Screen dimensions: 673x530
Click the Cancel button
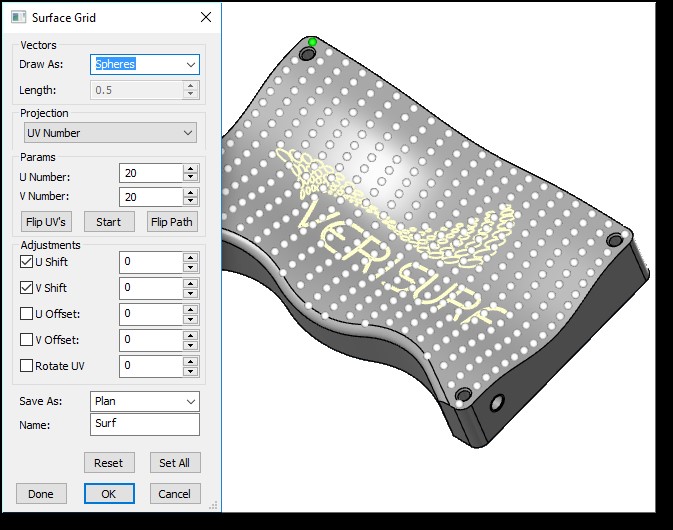[175, 494]
